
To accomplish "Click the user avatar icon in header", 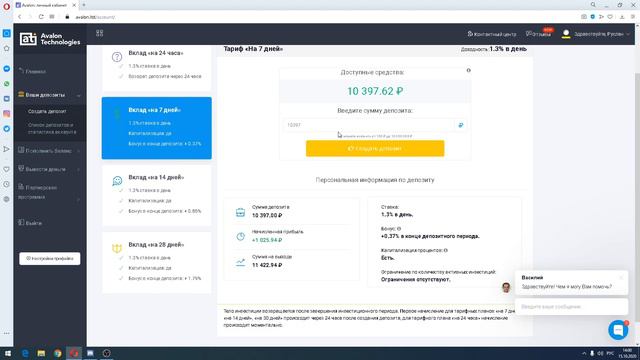I will tap(566, 34).
